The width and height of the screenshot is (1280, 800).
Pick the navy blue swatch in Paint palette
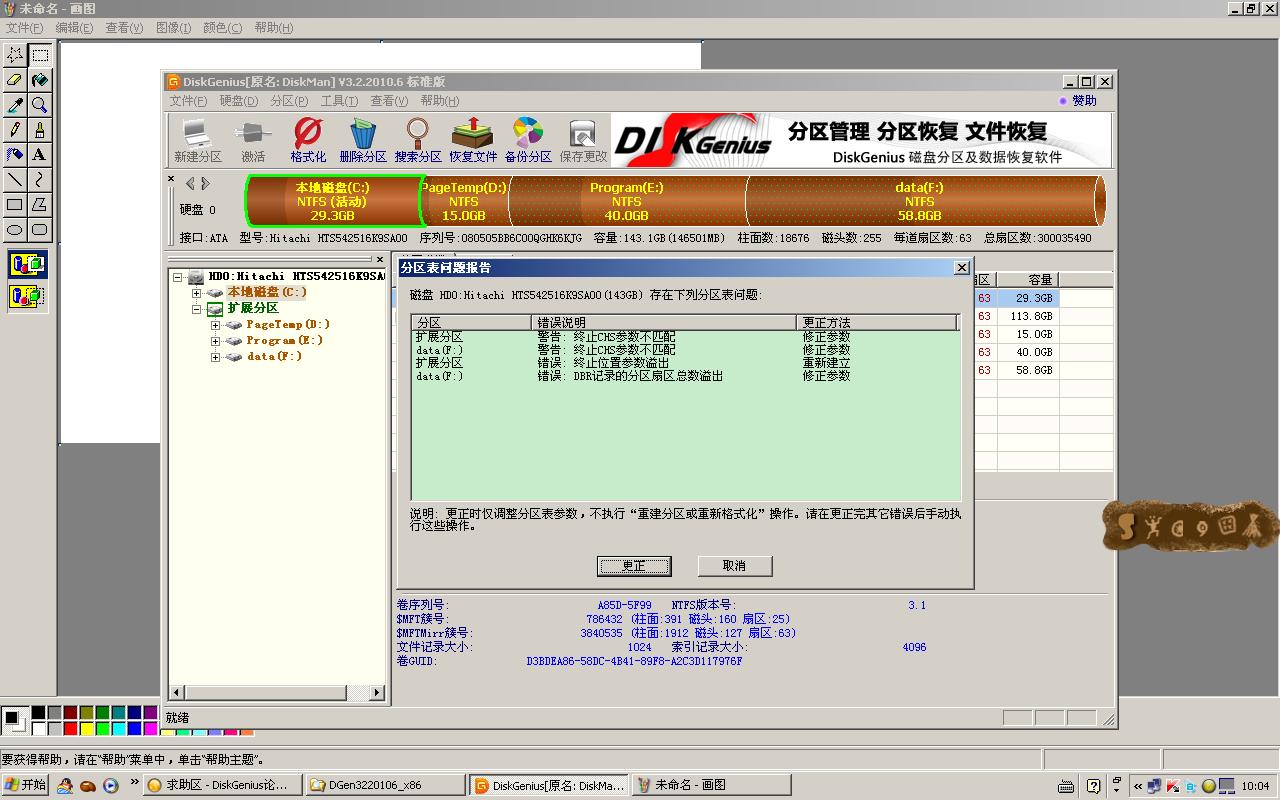(134, 713)
